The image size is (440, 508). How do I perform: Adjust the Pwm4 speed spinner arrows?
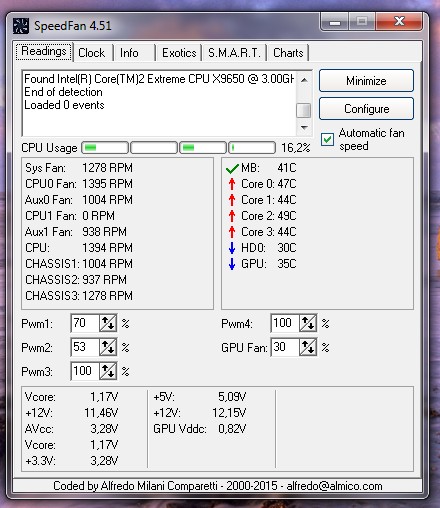tap(308, 323)
